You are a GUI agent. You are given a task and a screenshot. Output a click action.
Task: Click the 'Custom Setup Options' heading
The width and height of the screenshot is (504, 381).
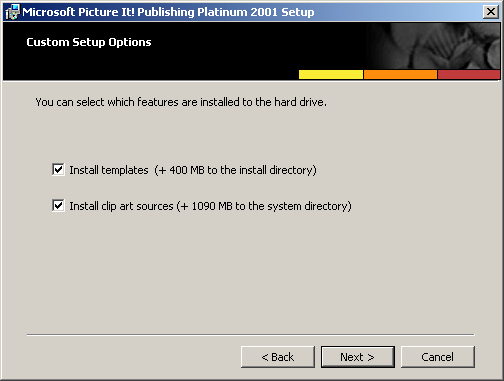tap(89, 42)
